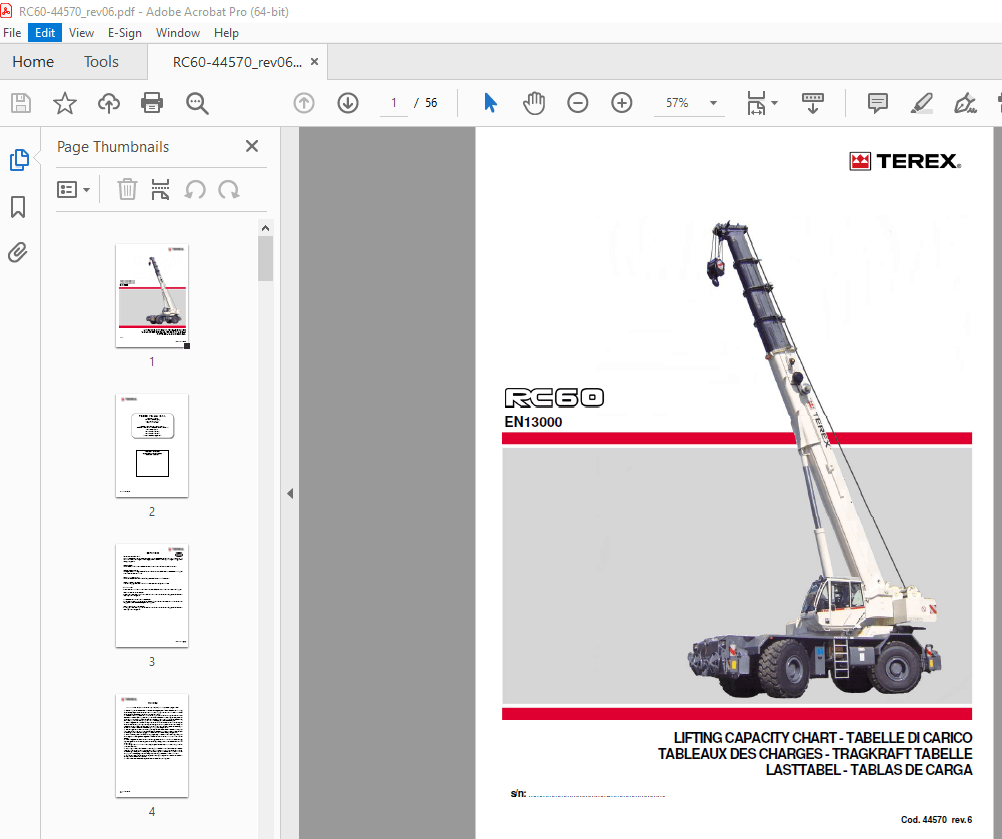Rotate the page counterclockwise in the thumbnails panel

pos(194,189)
